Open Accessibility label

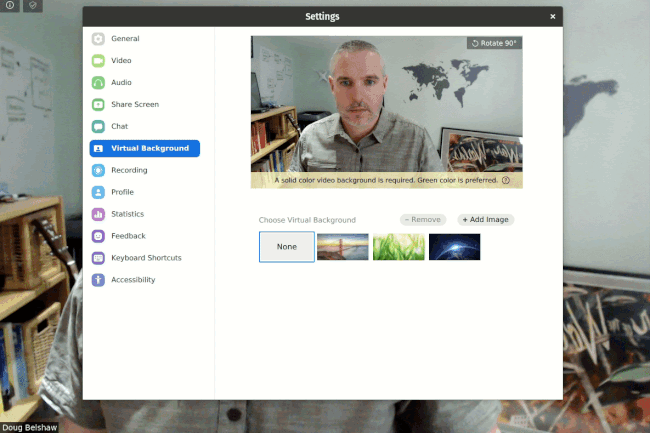point(133,280)
